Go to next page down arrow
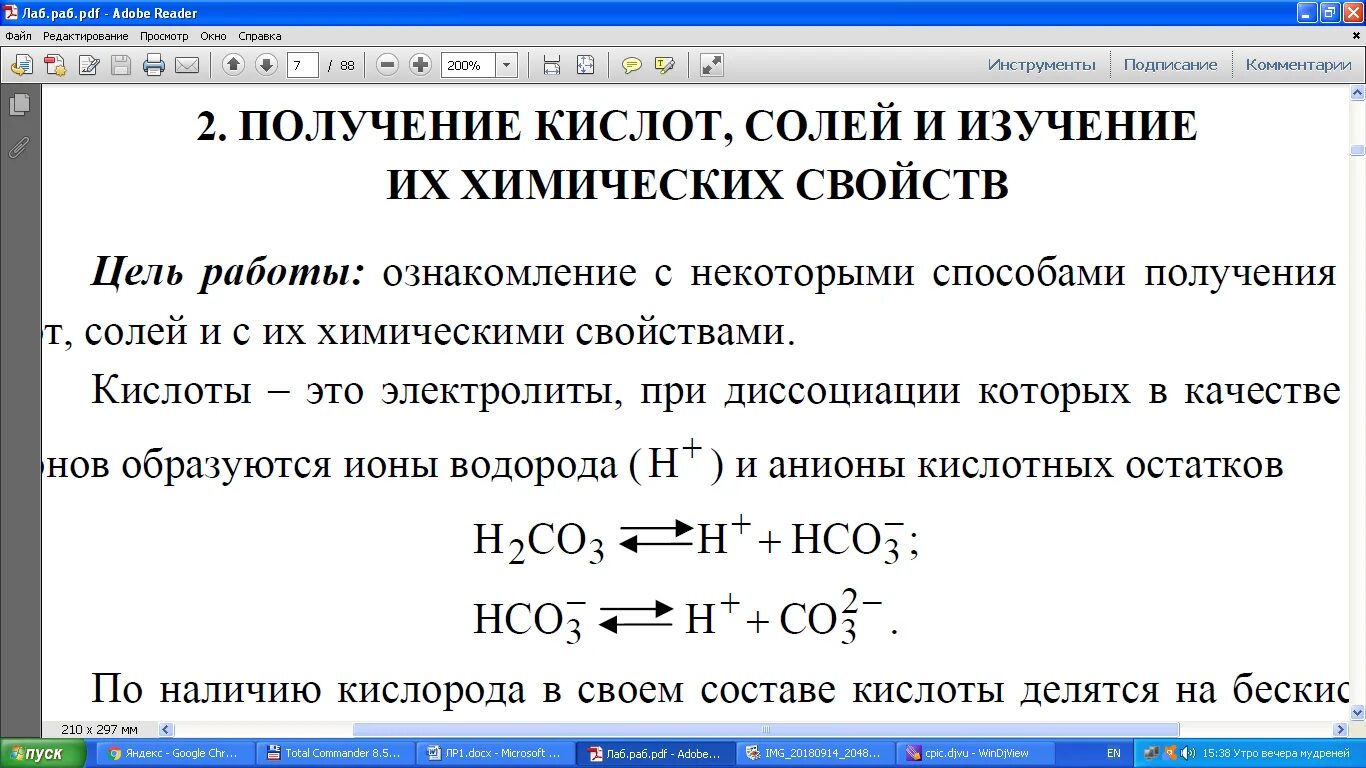Screen dimensions: 1366x768 (266, 65)
